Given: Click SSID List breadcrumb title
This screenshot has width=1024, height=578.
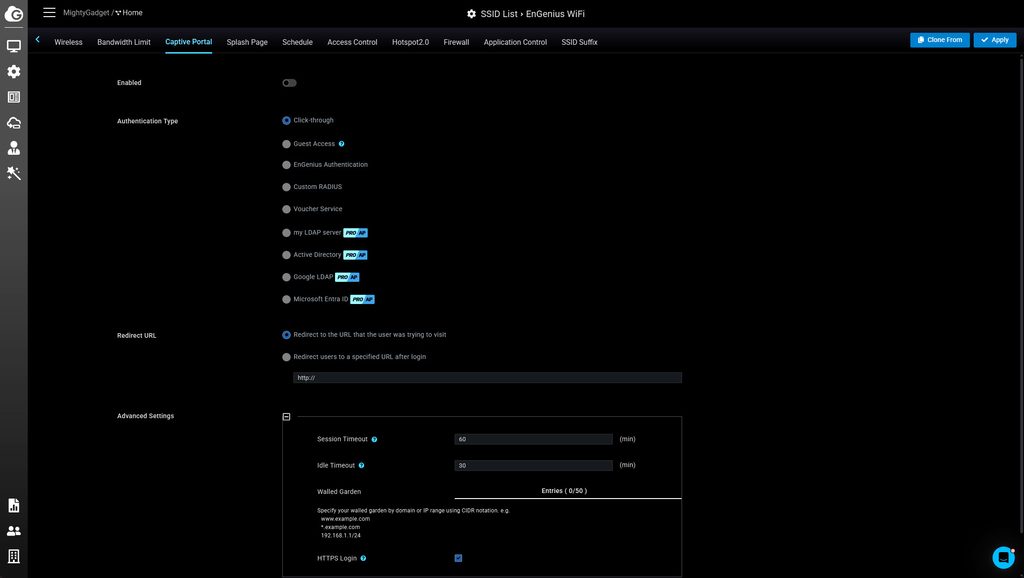Looking at the screenshot, I should [499, 14].
